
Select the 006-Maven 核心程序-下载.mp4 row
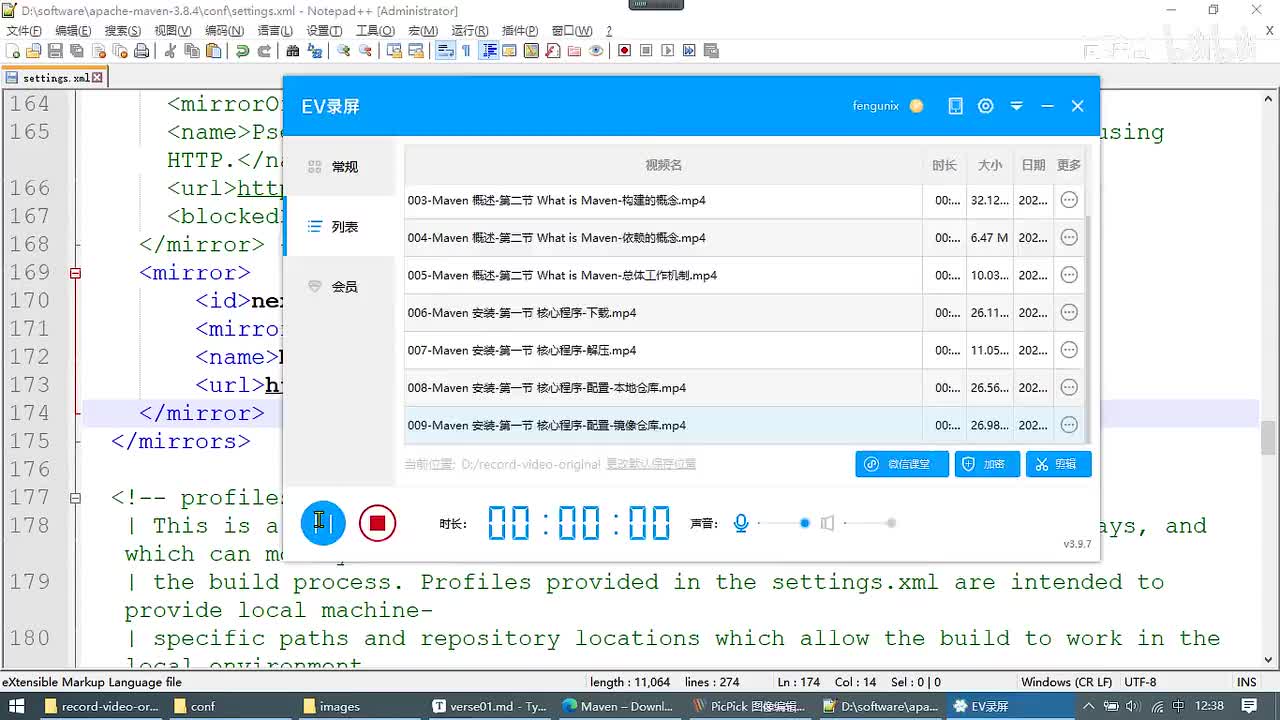[744, 313]
